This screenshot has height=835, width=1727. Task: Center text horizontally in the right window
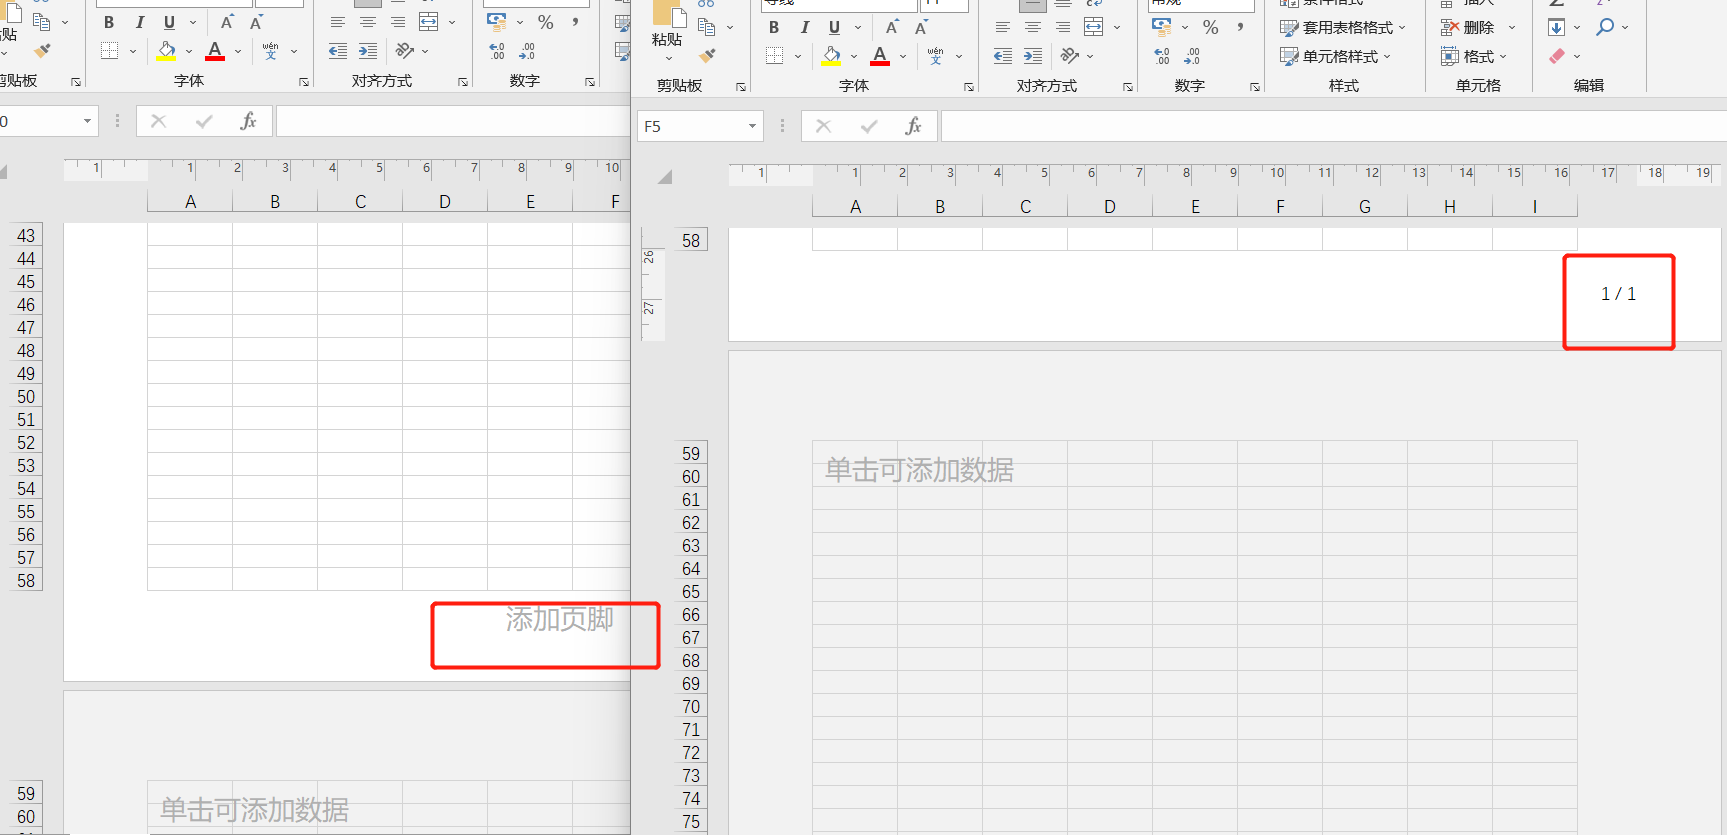coord(1032,28)
